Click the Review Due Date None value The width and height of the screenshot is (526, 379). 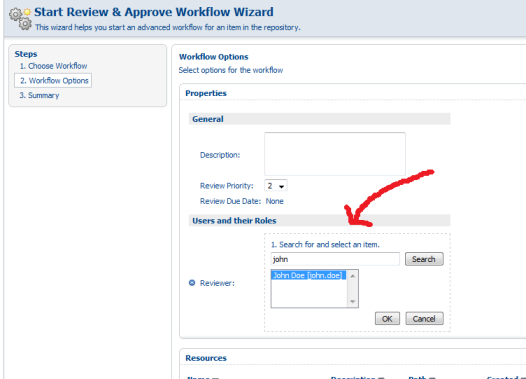tap(274, 201)
